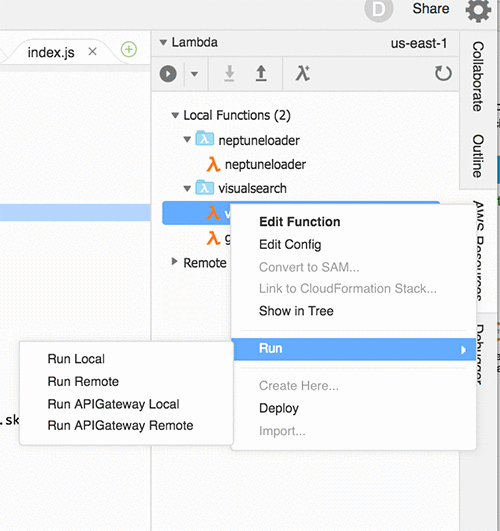Open the run options dropdown arrow

[194, 74]
